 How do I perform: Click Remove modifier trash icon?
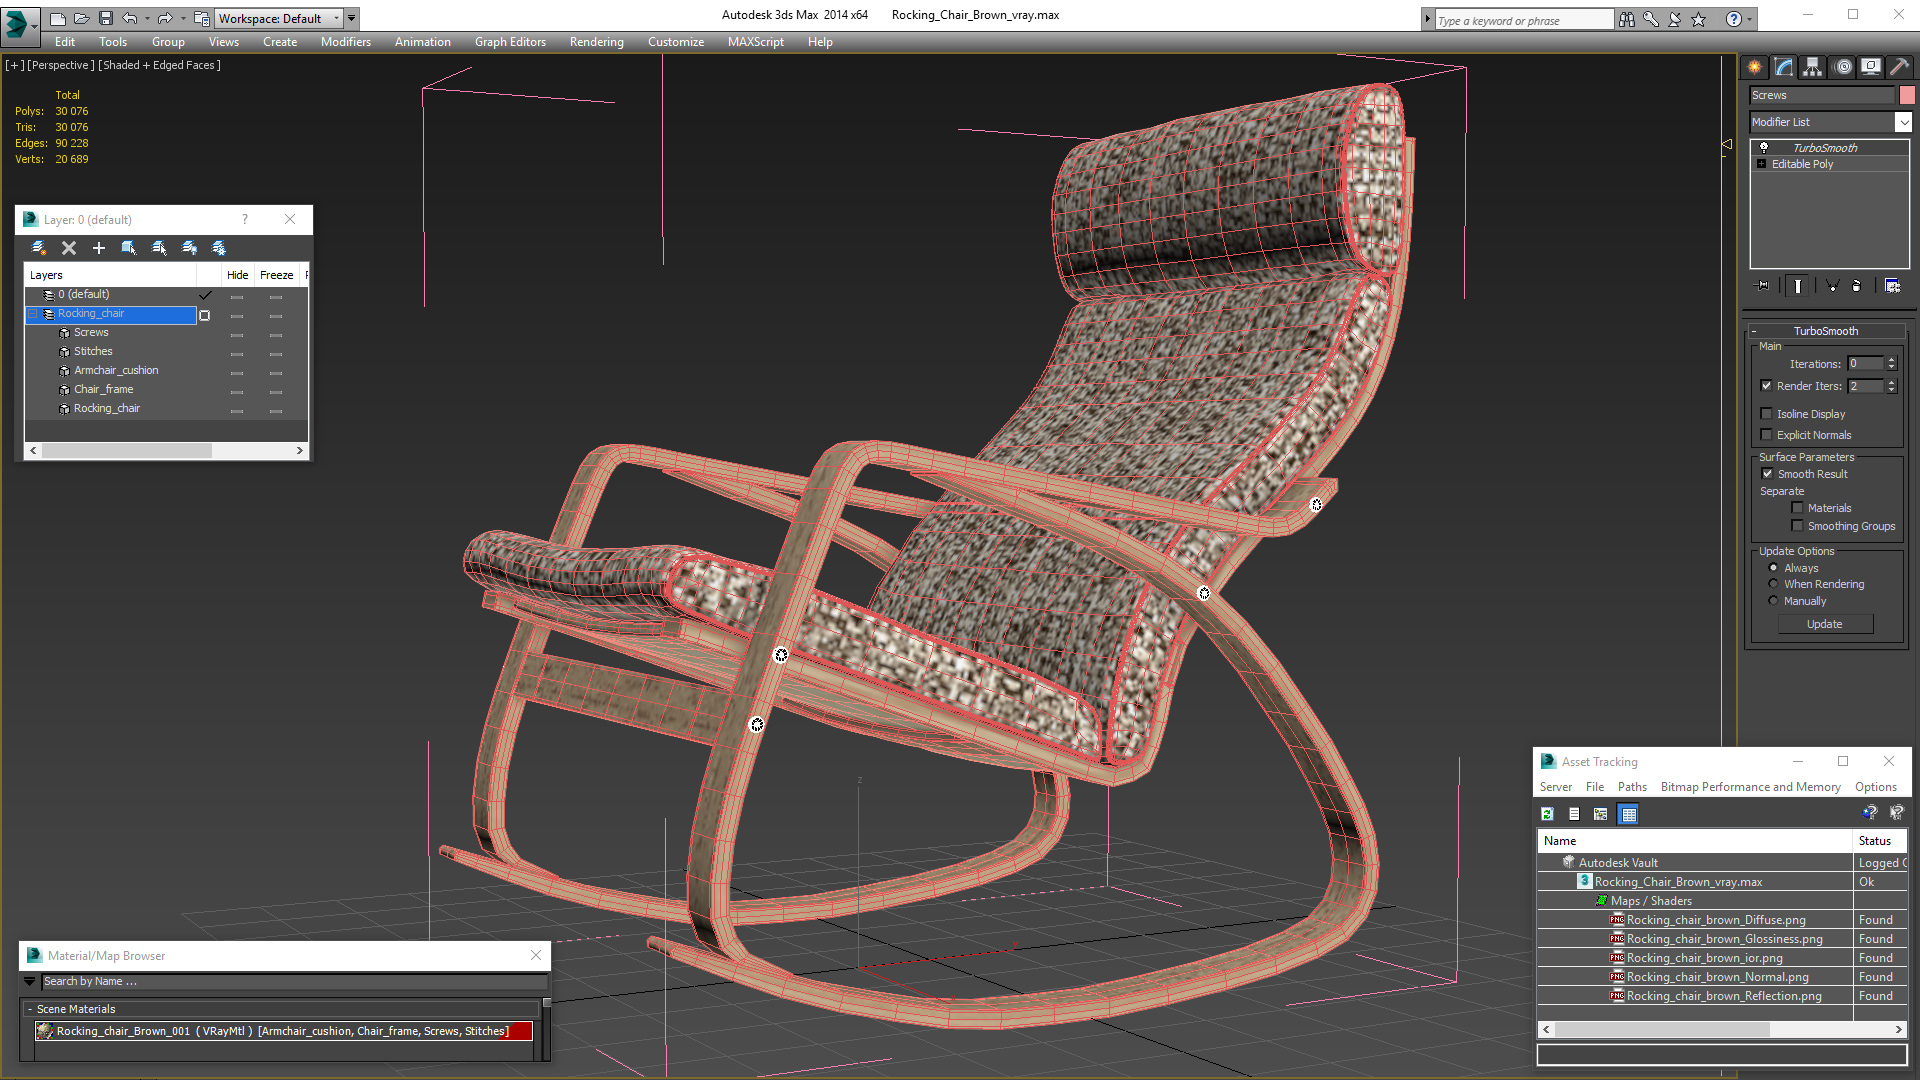[x=1857, y=286]
